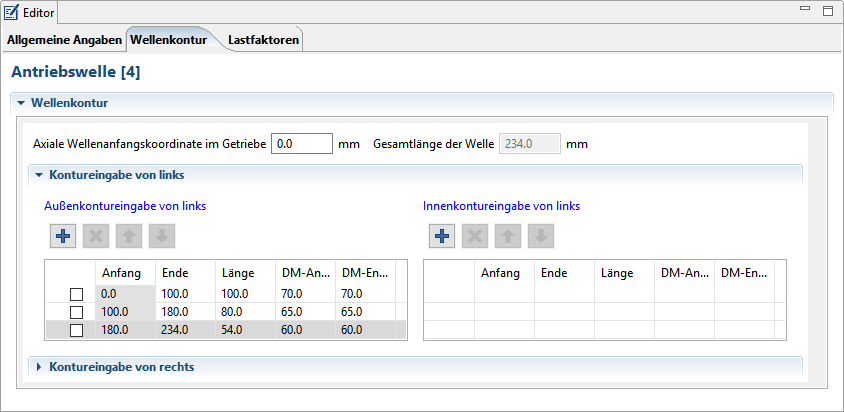Tick the checkbox for row starting at 100.0
Viewport: 844px width, 412px height.
[x=76, y=313]
